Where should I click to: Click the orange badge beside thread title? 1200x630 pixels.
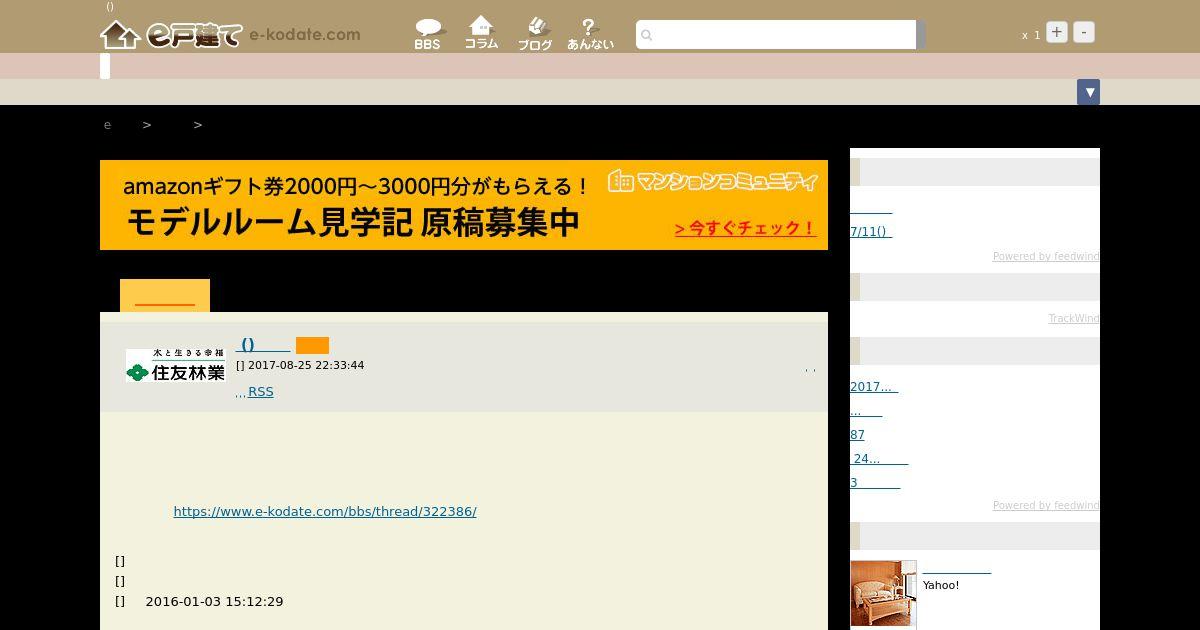(x=312, y=345)
